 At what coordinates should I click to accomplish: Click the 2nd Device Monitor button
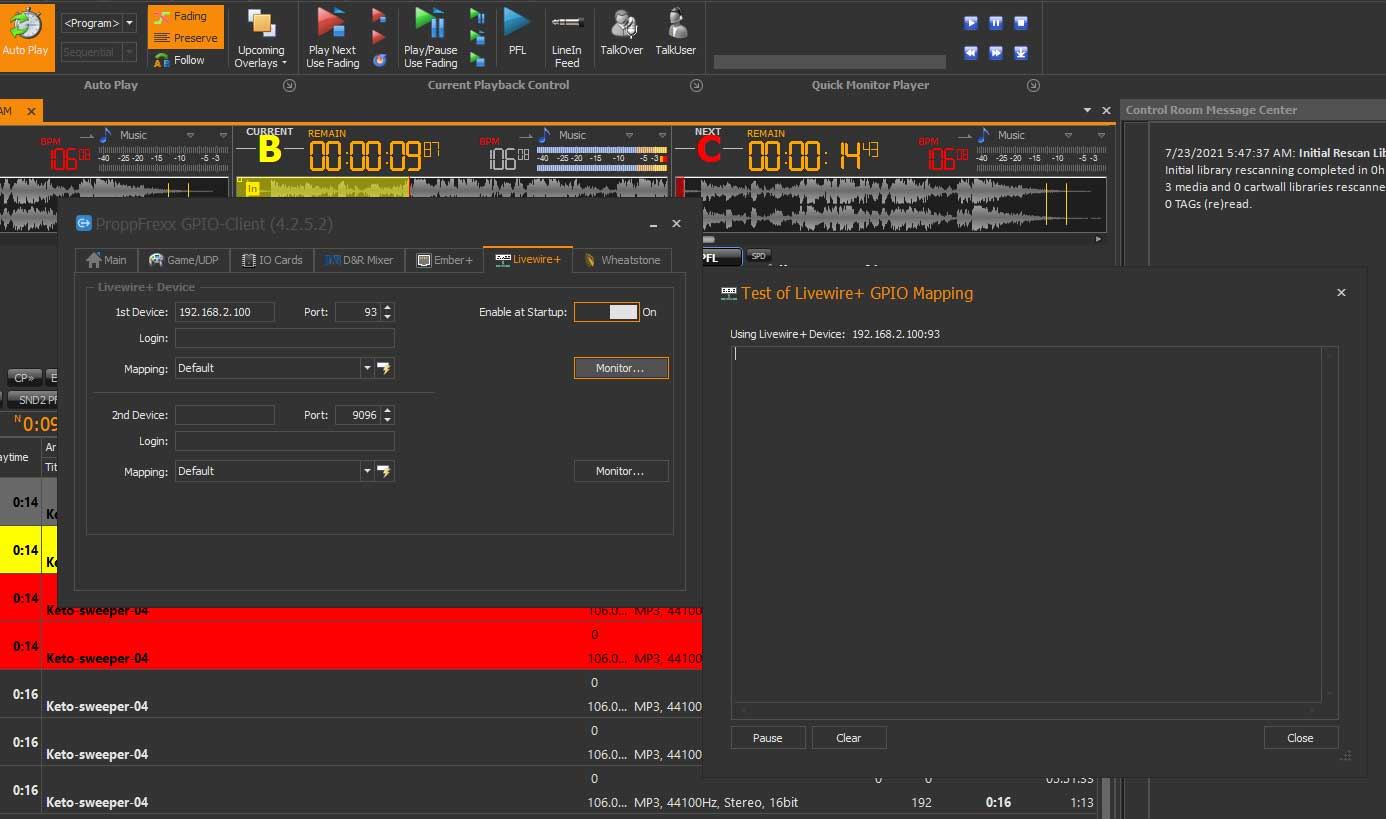[x=621, y=471]
